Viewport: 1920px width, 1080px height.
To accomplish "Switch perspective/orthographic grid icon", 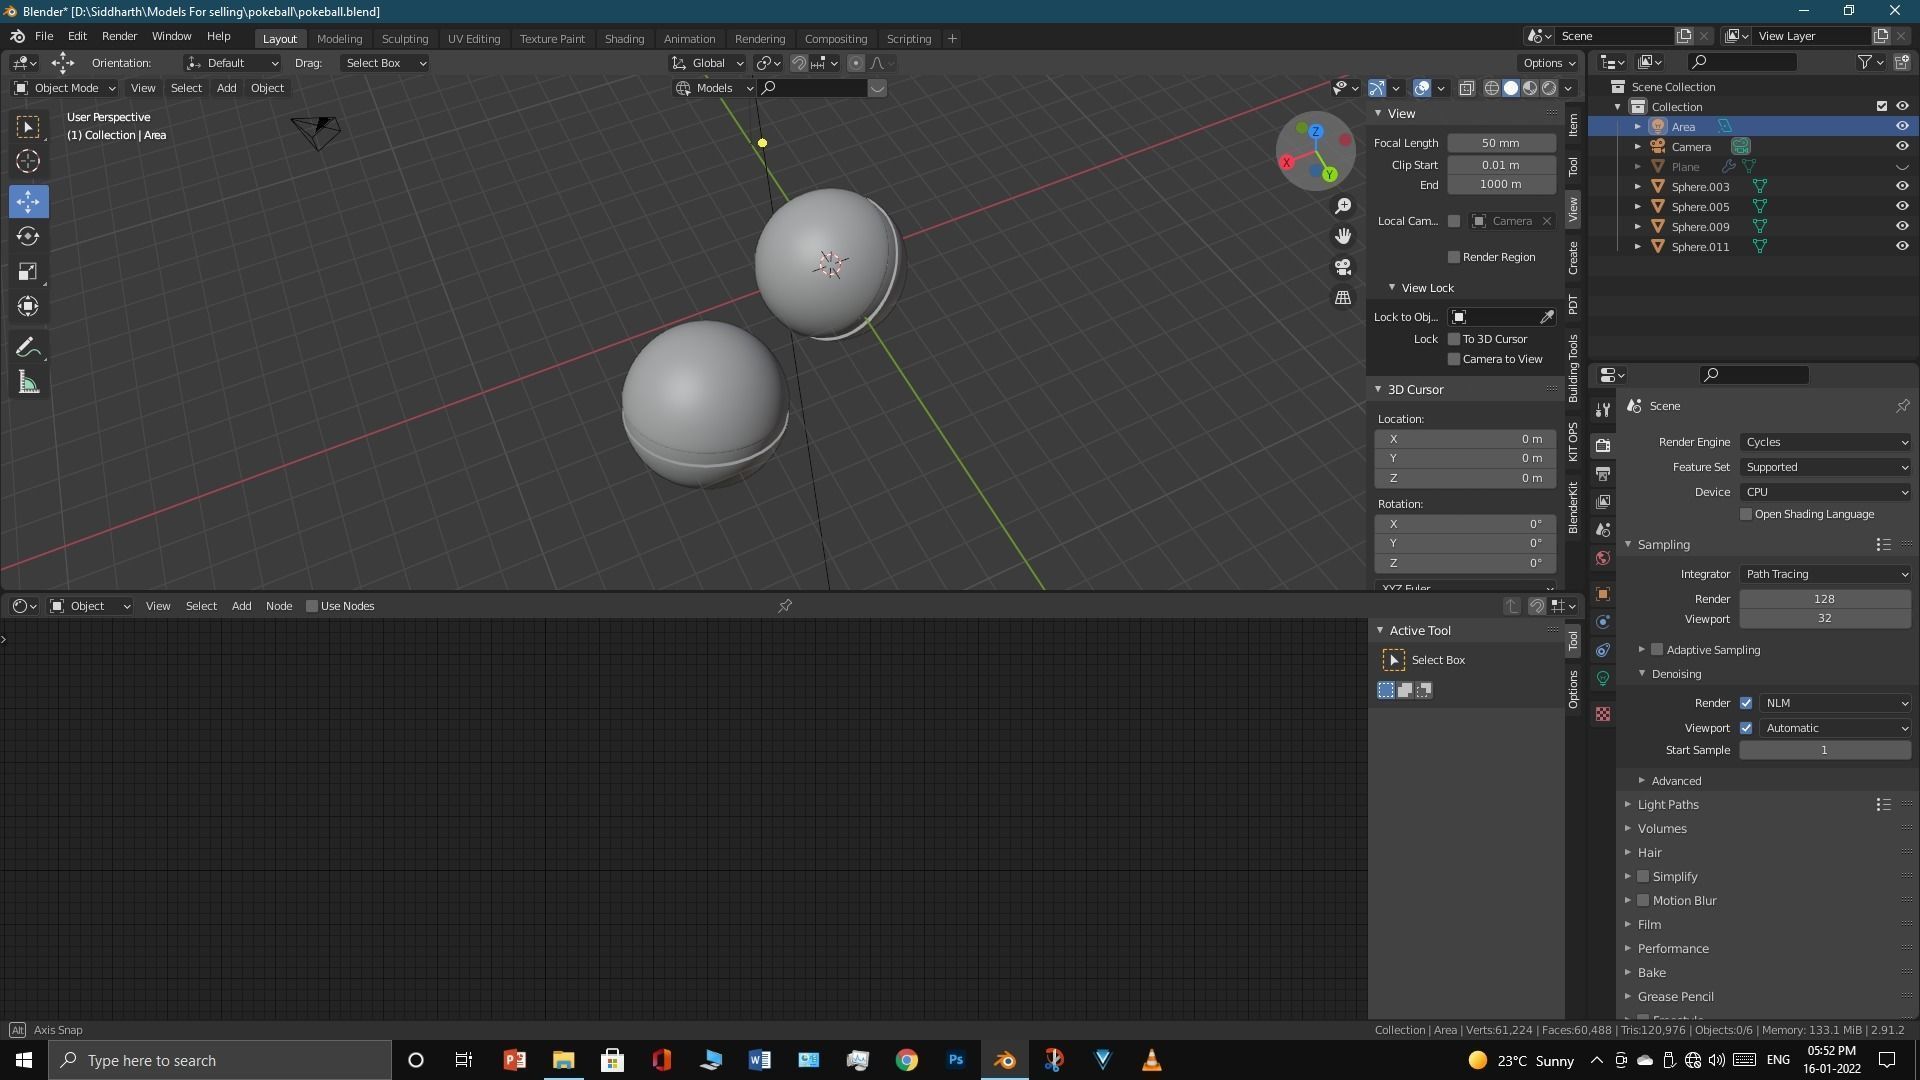I will click(1343, 298).
